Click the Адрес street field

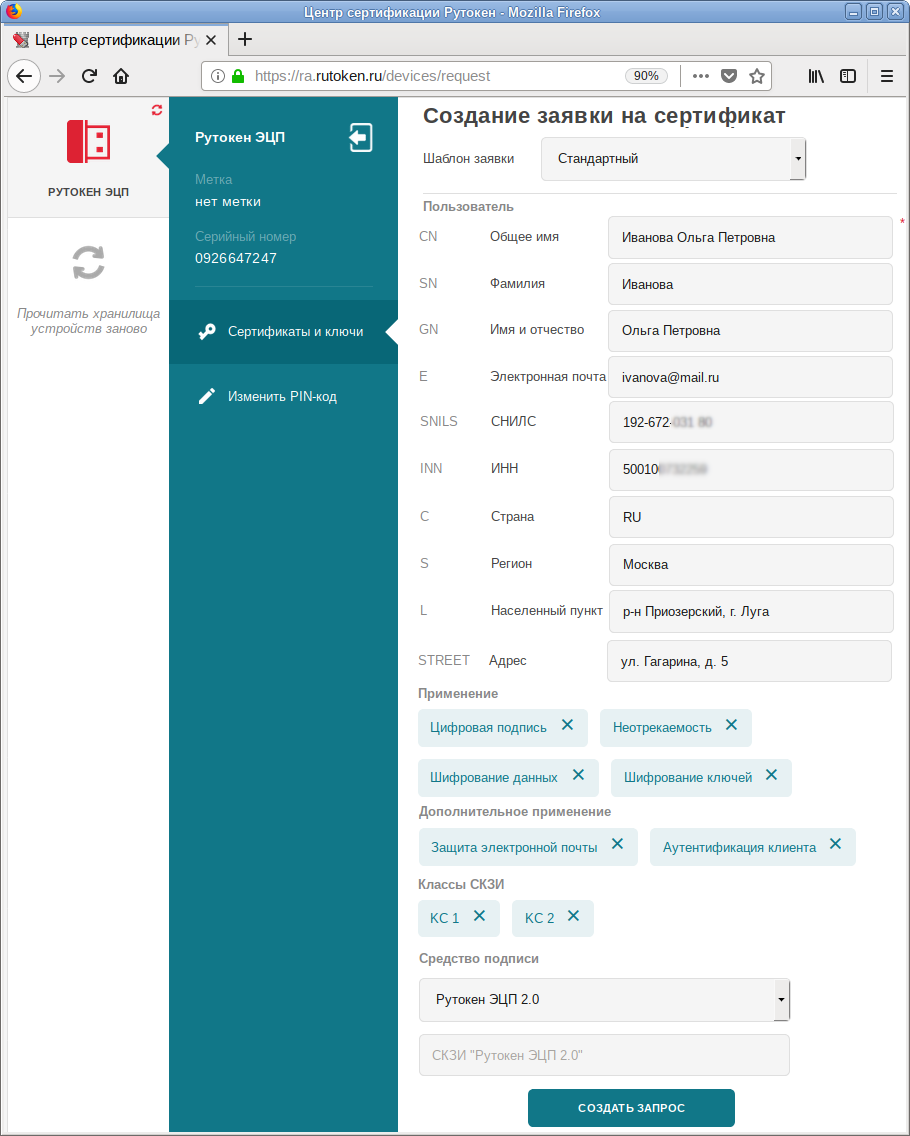(x=749, y=661)
